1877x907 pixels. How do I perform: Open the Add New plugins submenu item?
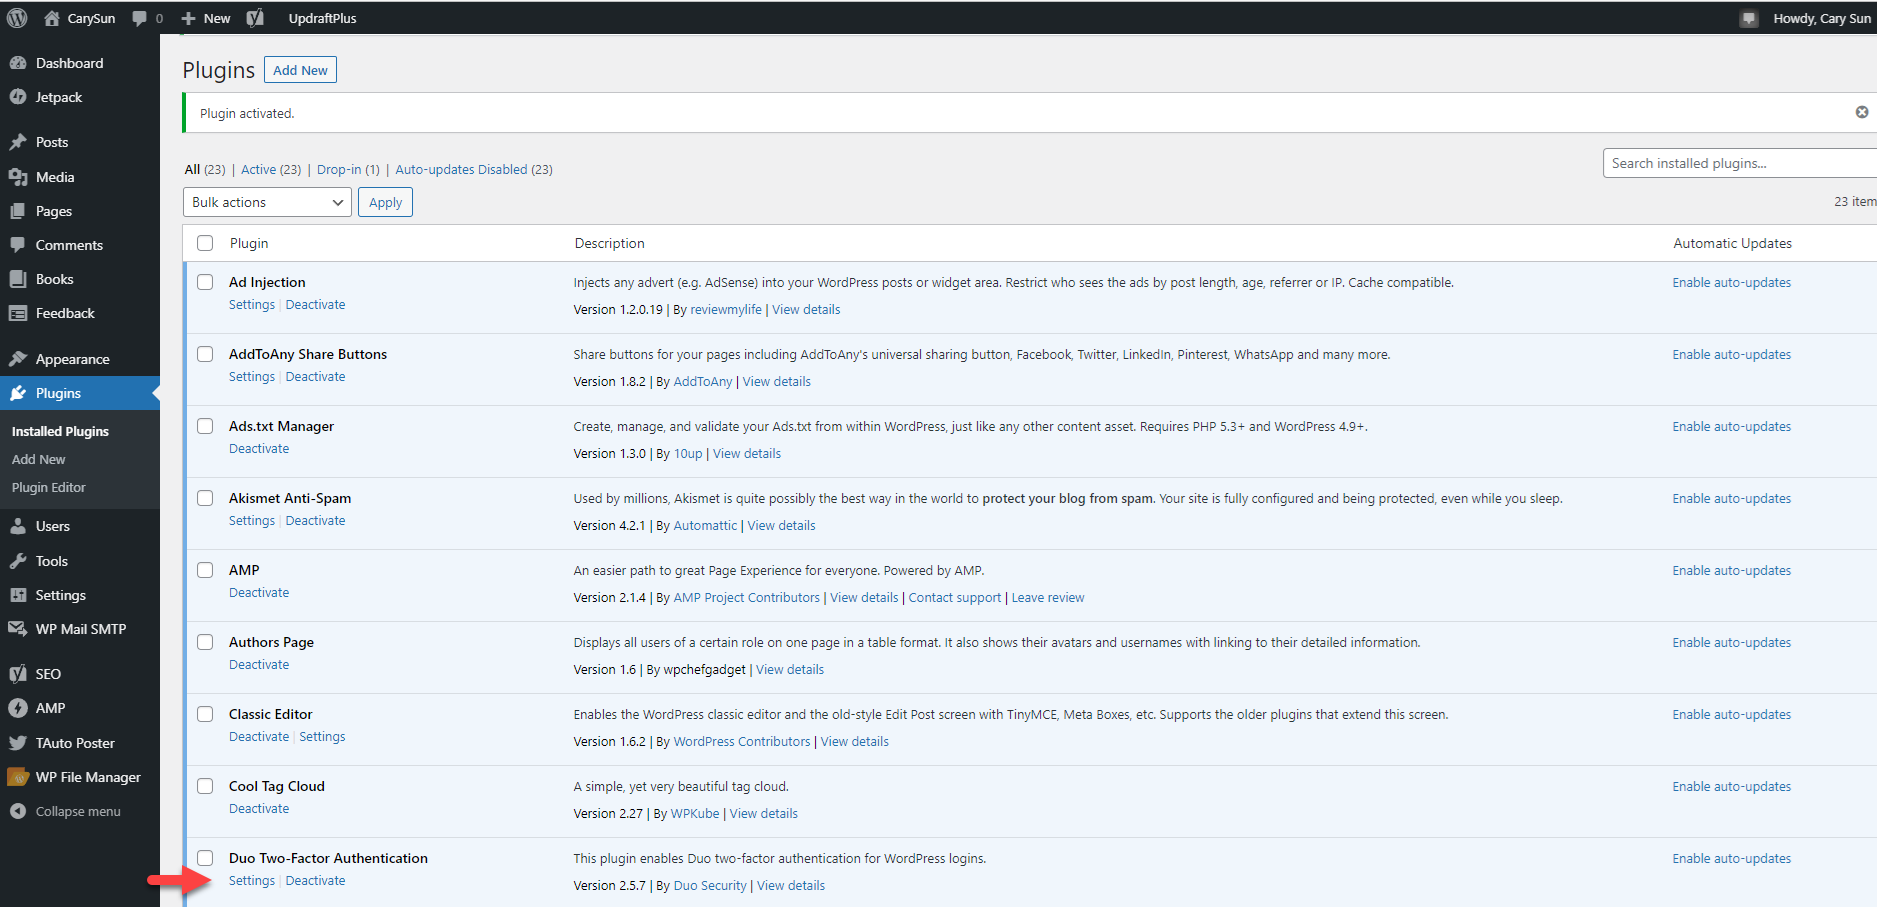click(x=38, y=459)
